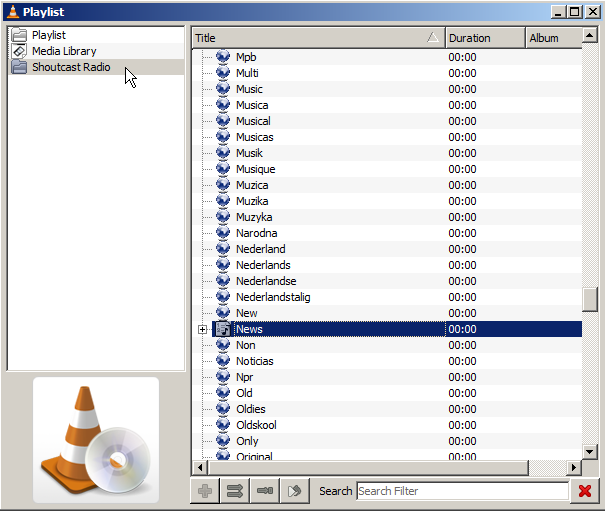This screenshot has height=511, width=605.
Task: Select the Nederland genre entry
Action: coord(260,249)
